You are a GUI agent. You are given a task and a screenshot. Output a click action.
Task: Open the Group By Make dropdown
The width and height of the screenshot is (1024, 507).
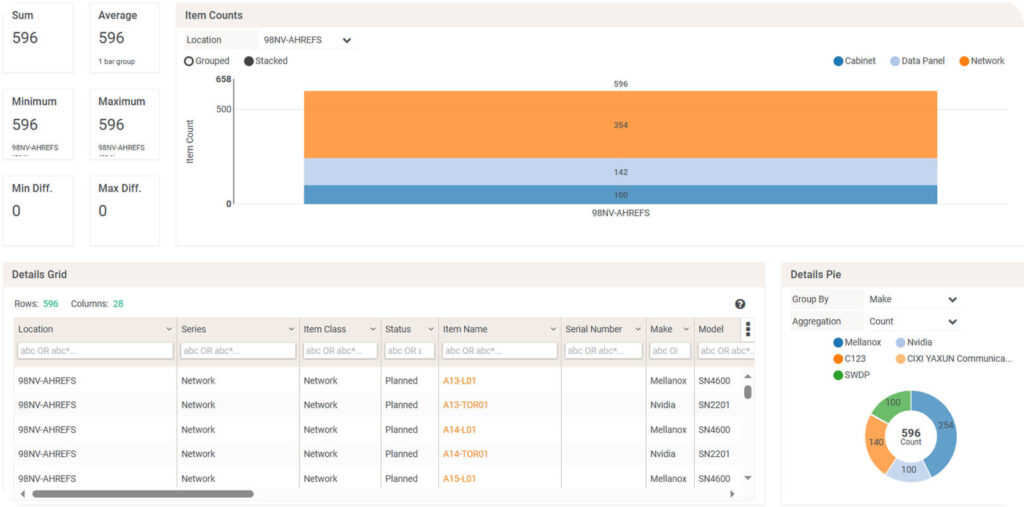click(x=913, y=299)
